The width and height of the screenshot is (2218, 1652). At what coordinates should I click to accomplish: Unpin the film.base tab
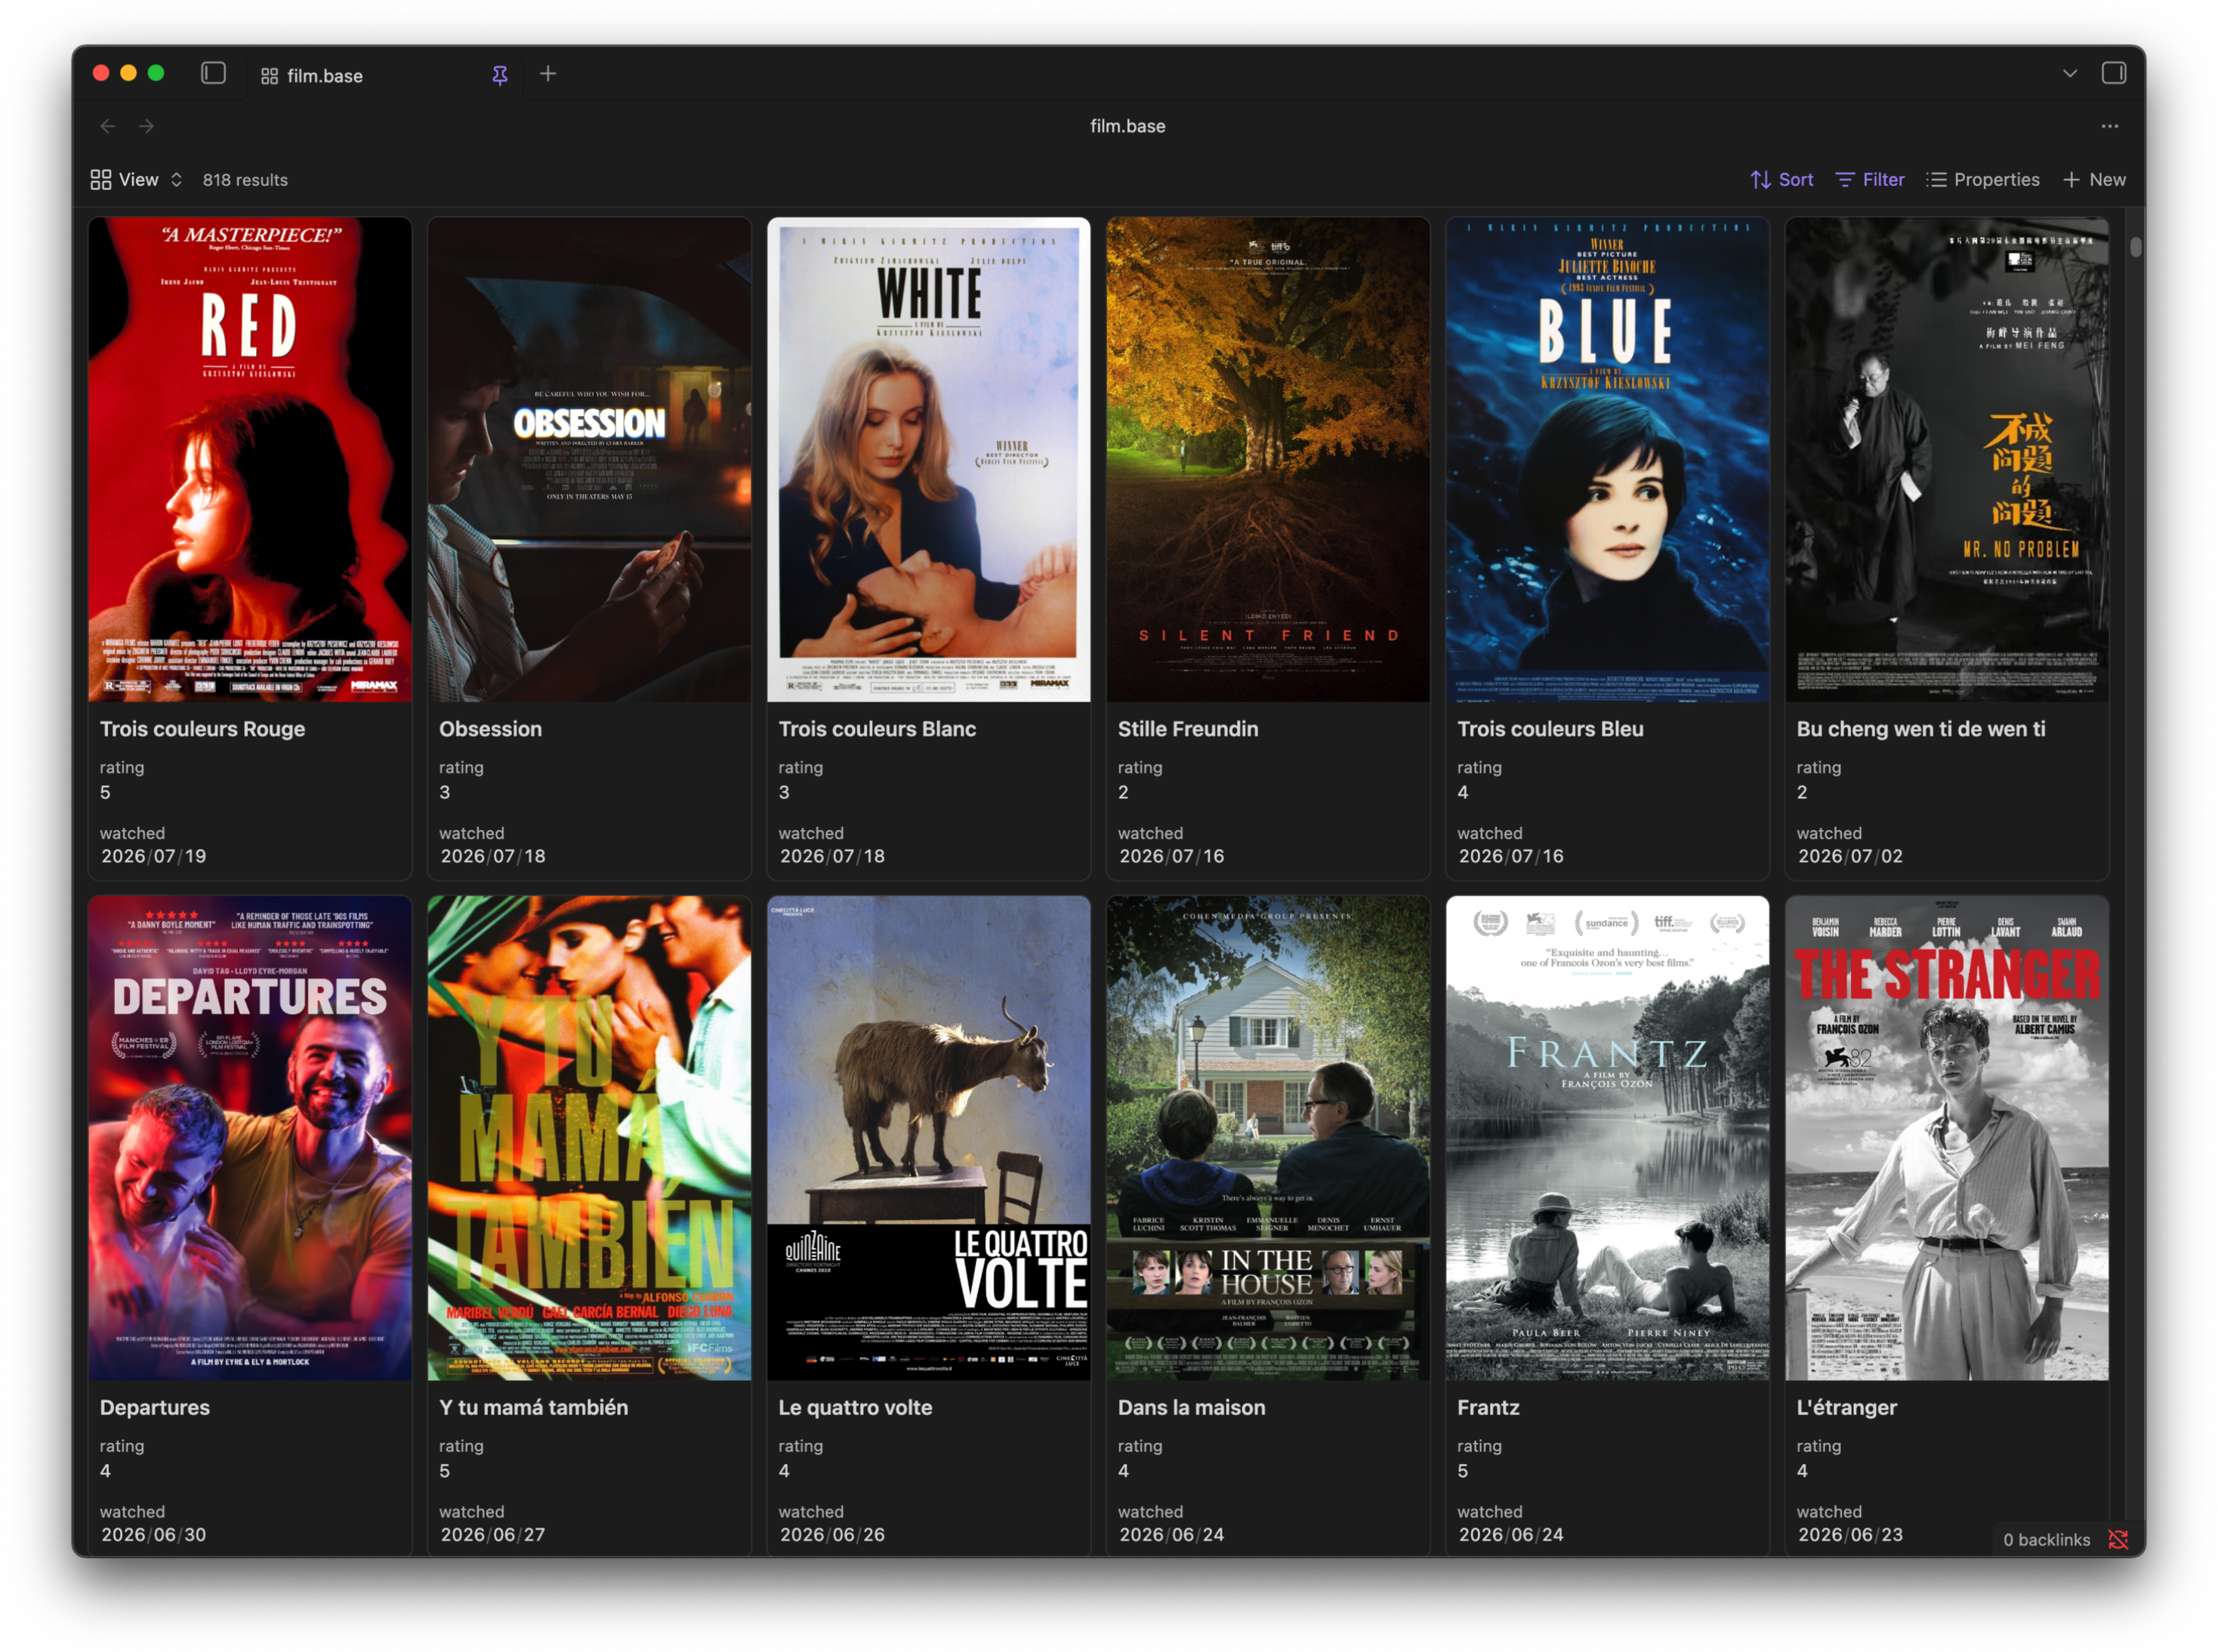[500, 75]
